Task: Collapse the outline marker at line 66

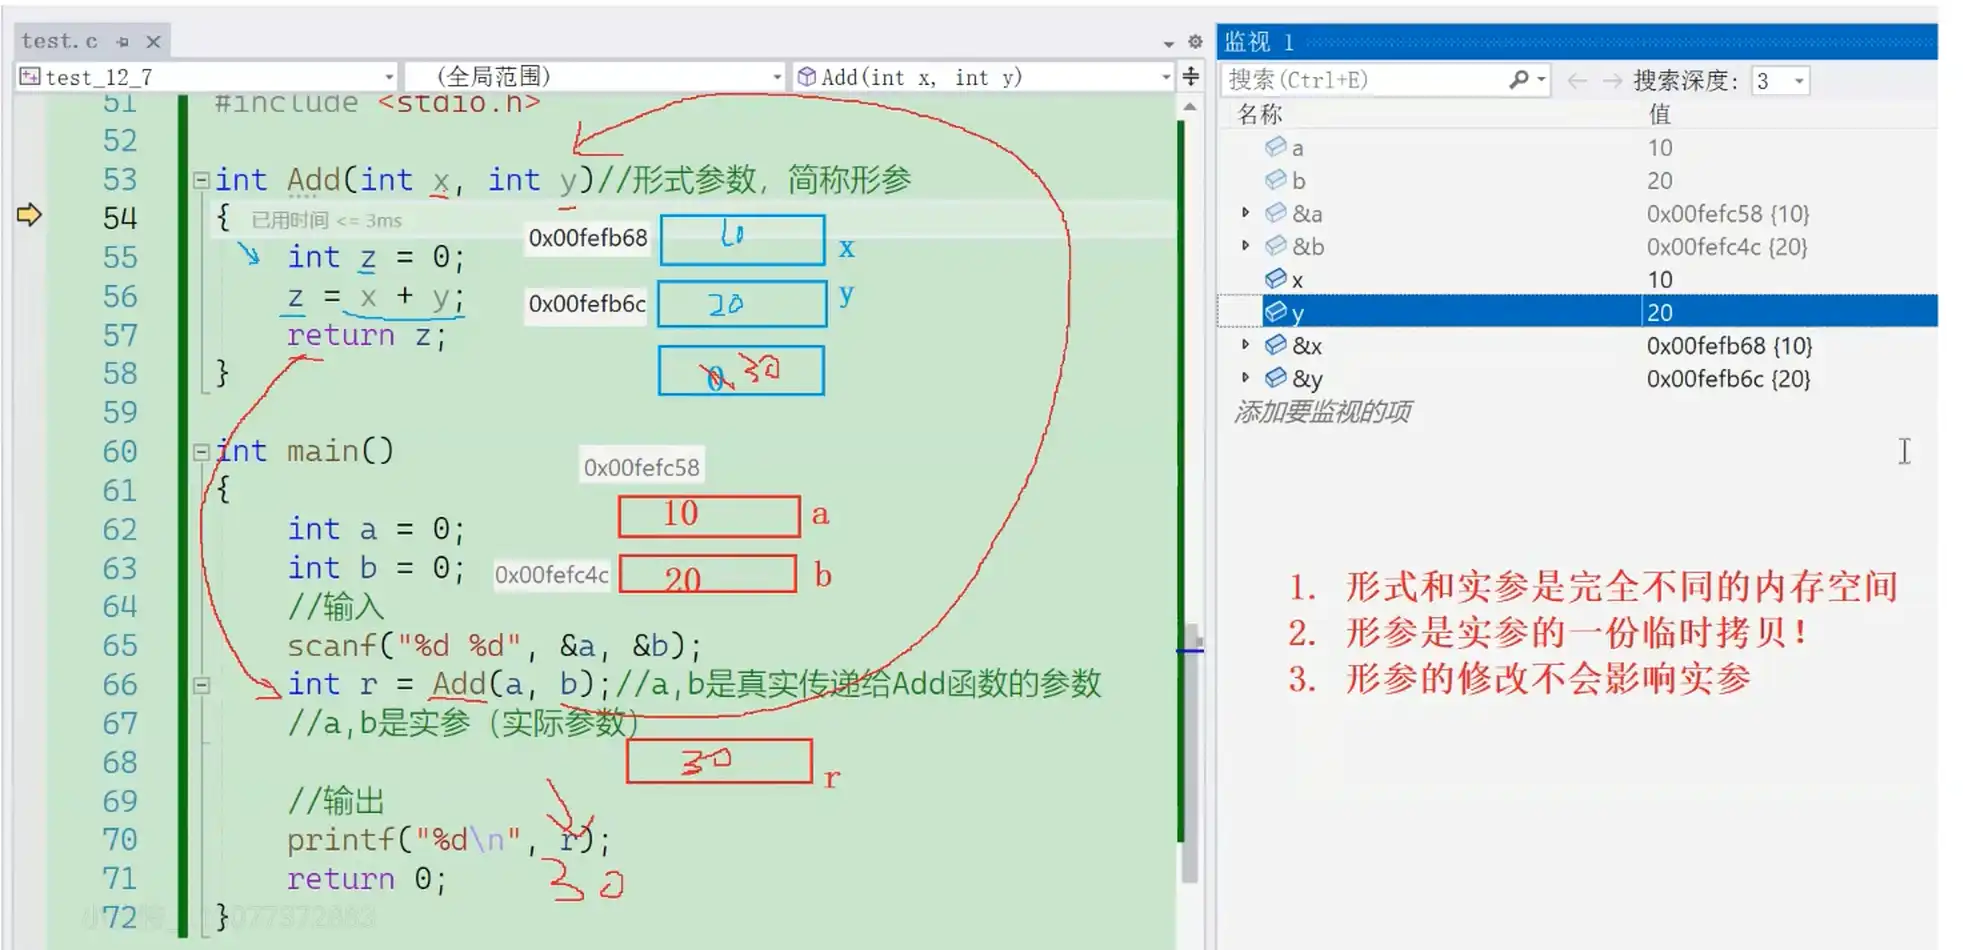Action: pyautogui.click(x=201, y=686)
